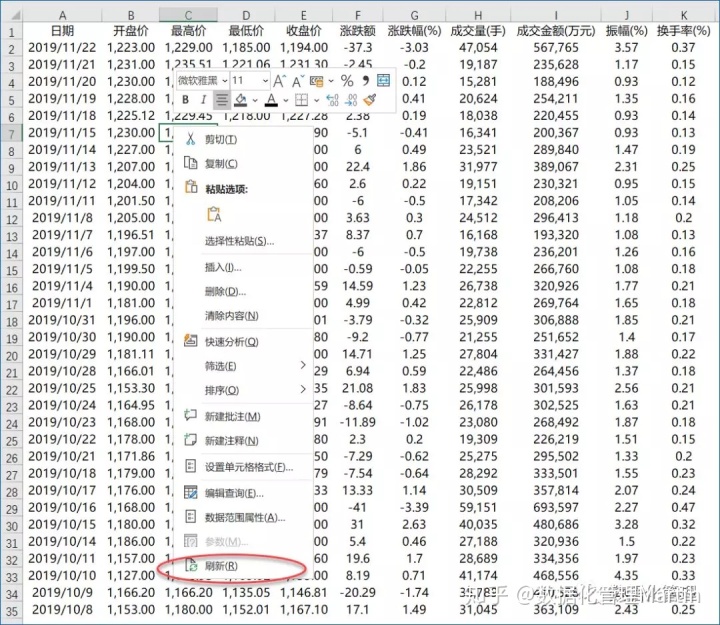Click the borders grid icon

(x=301, y=99)
